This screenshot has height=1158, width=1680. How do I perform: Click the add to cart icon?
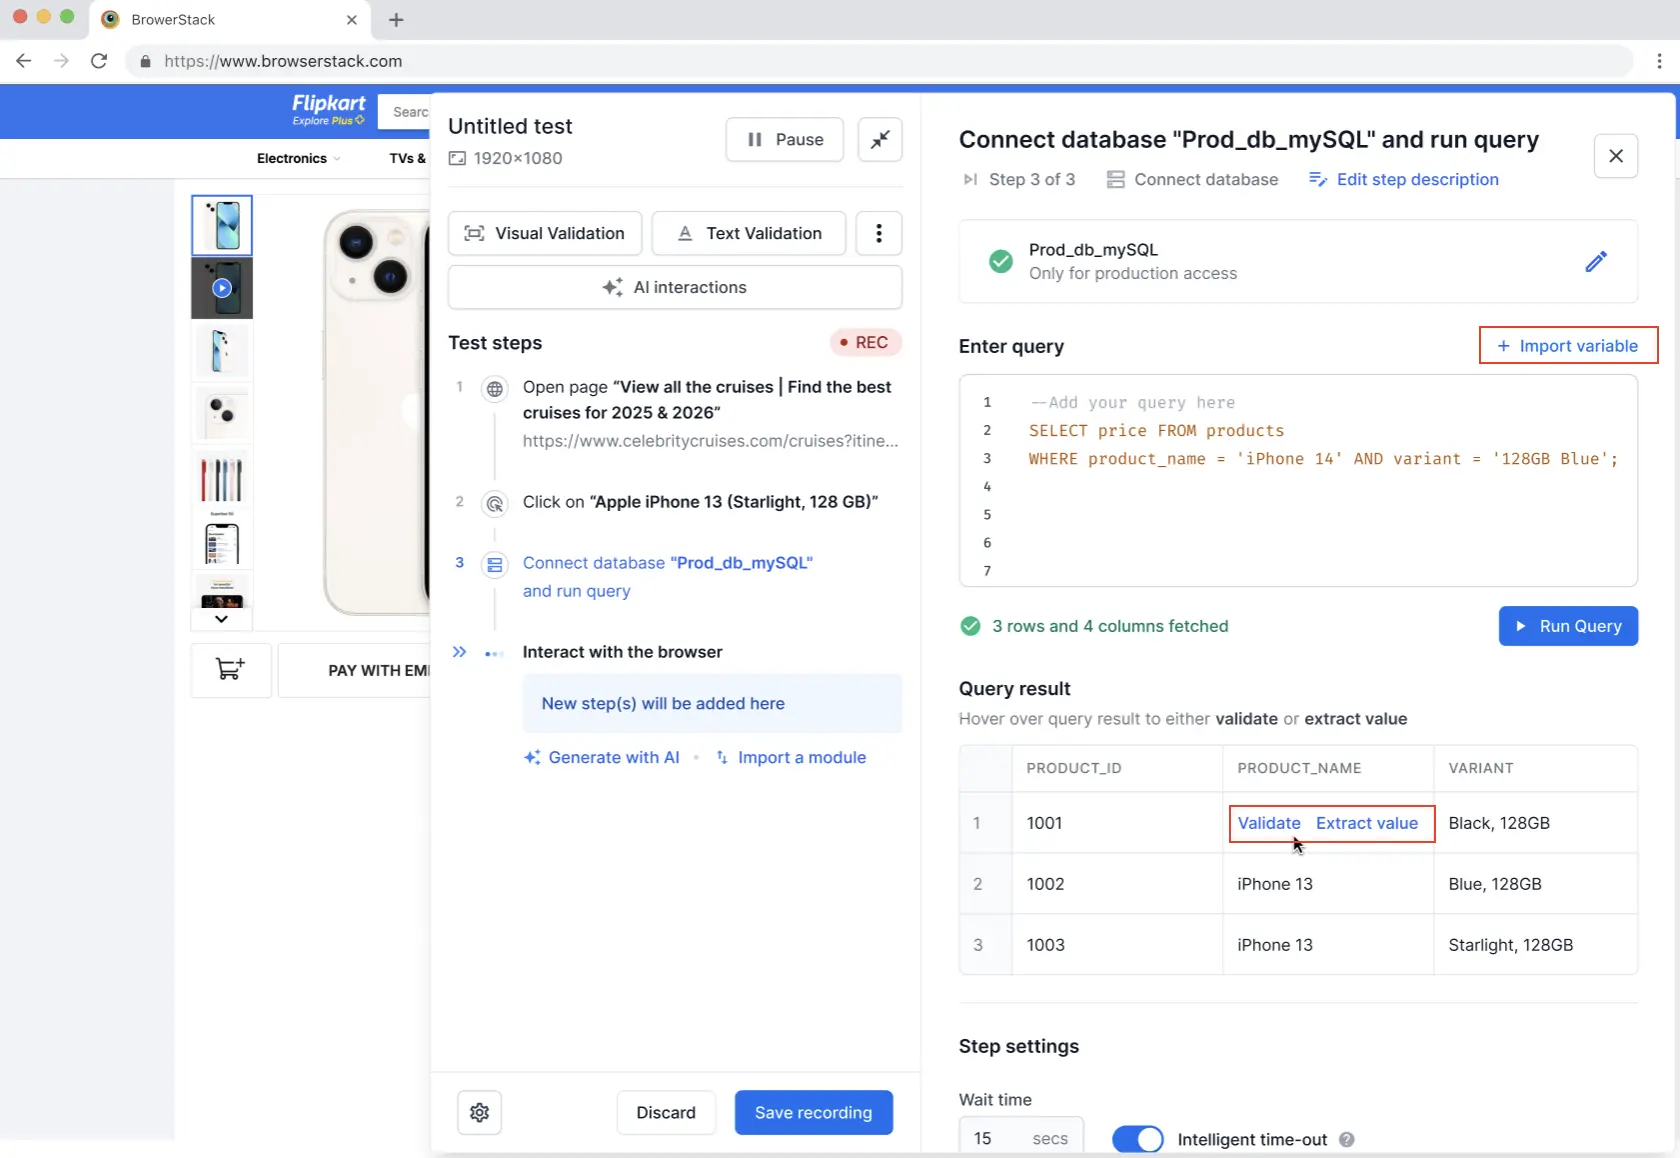pos(230,670)
